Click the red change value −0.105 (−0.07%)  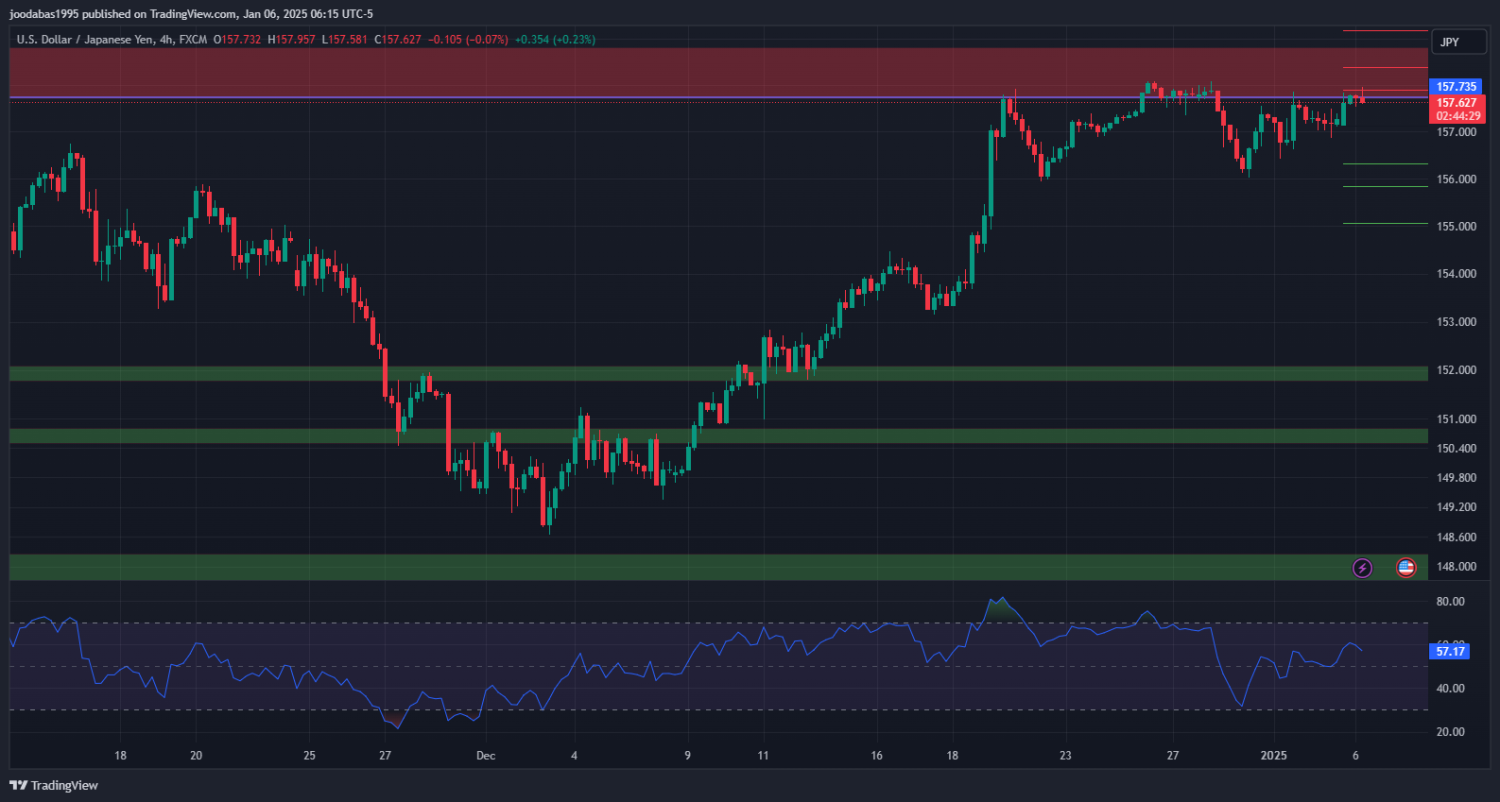[x=468, y=40]
